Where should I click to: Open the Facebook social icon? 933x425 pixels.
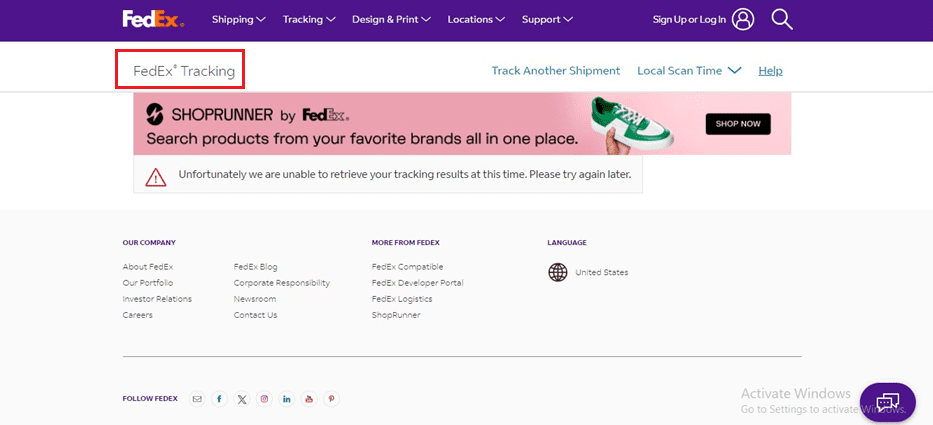(219, 399)
